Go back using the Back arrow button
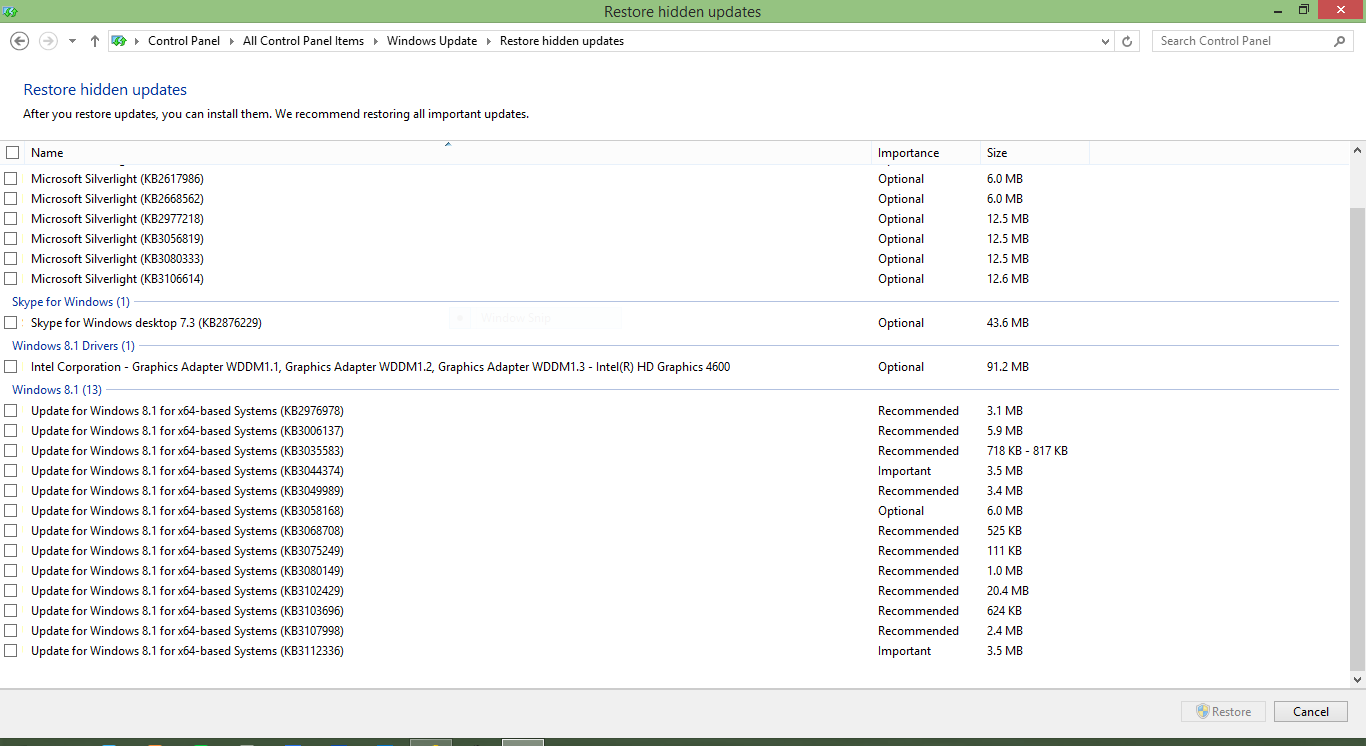 click(19, 41)
